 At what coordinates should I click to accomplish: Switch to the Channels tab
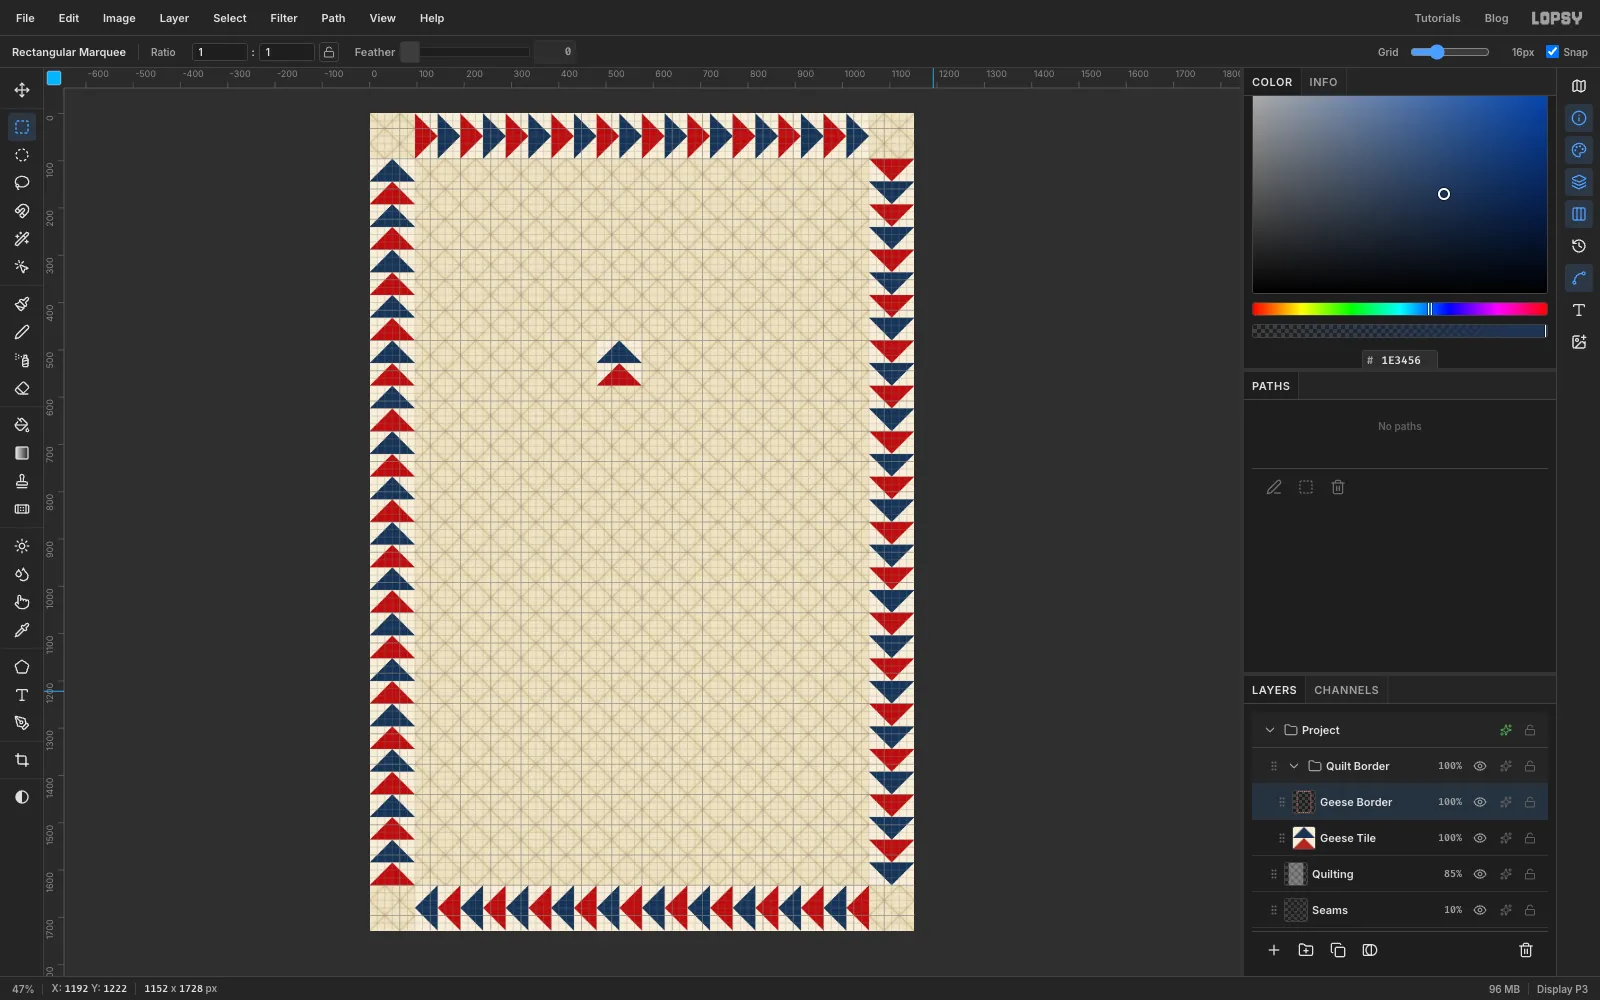click(1346, 690)
